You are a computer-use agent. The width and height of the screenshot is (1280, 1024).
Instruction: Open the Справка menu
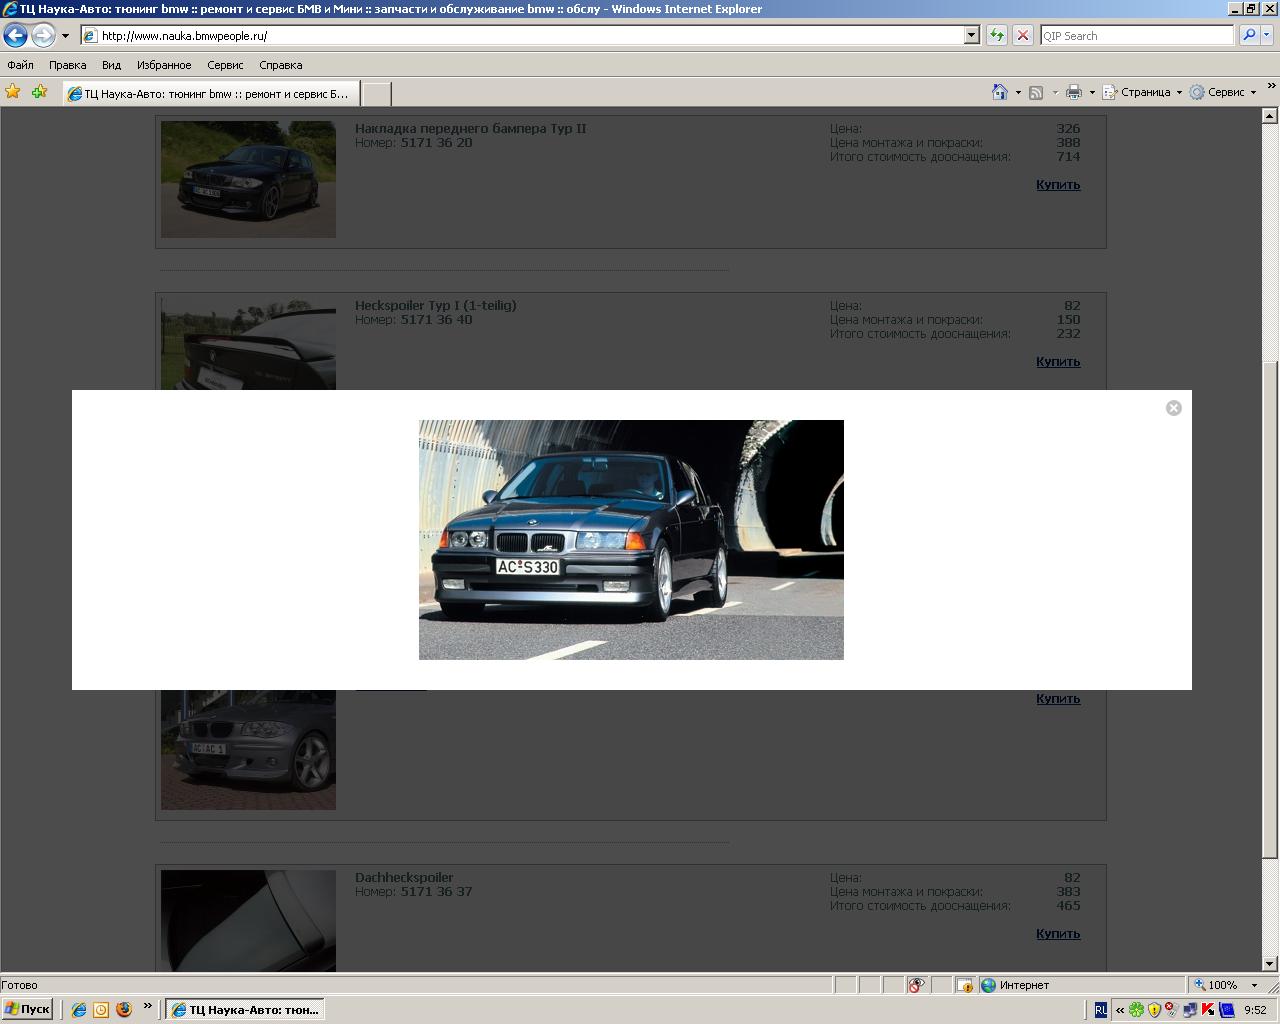280,65
